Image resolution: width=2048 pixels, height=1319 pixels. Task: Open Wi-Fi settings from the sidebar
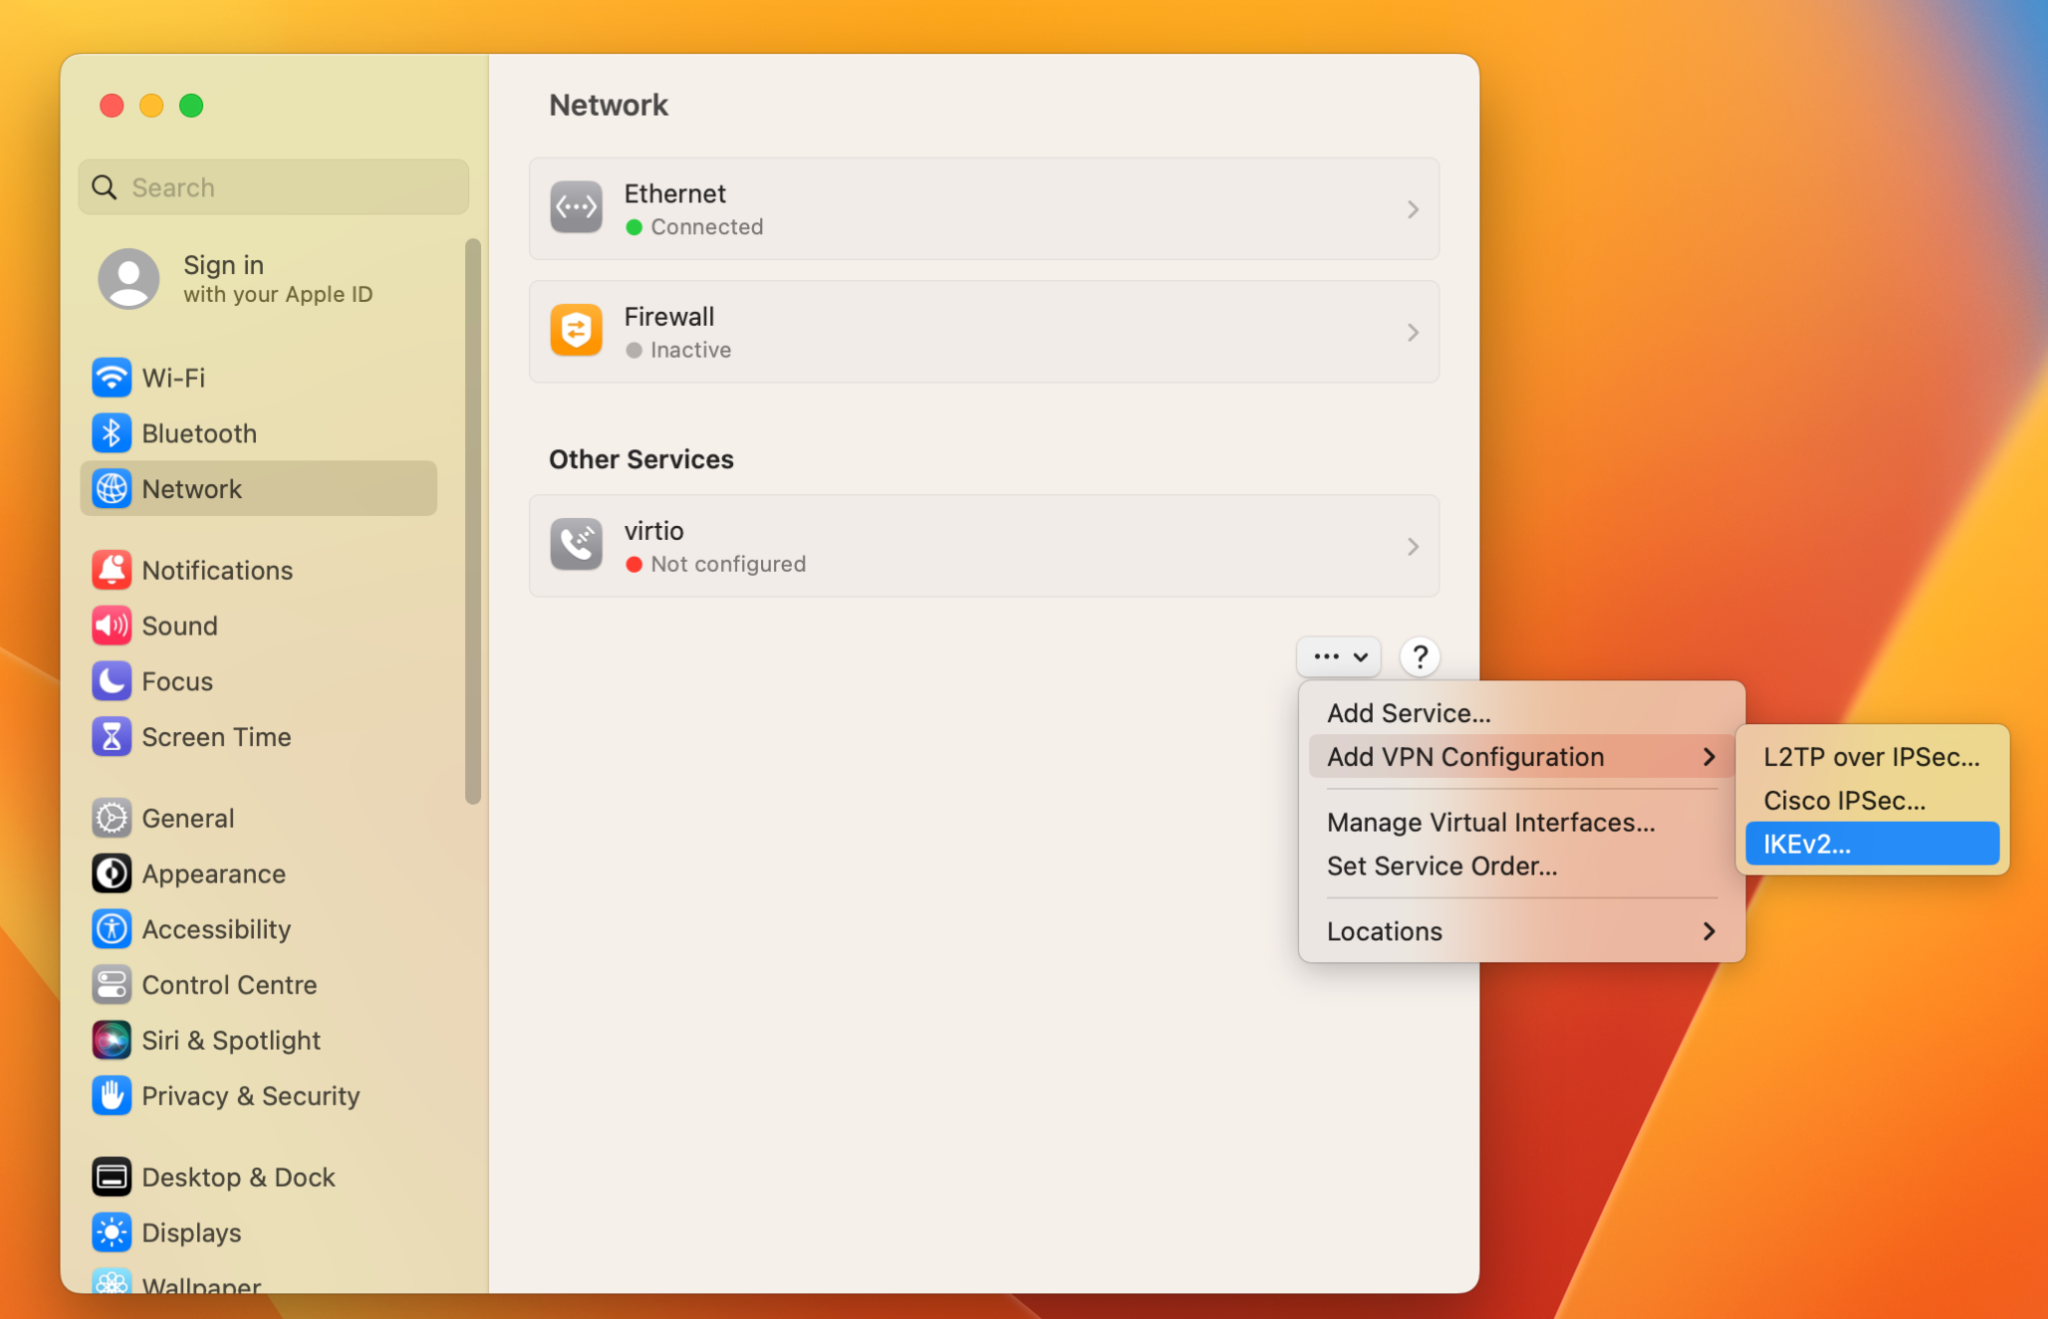(111, 377)
